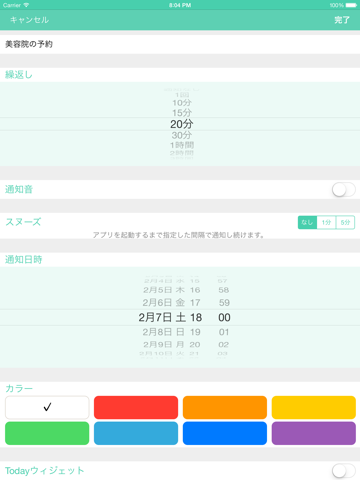Select the green color swatch
Viewport: 360px width, 480px height.
click(47, 433)
